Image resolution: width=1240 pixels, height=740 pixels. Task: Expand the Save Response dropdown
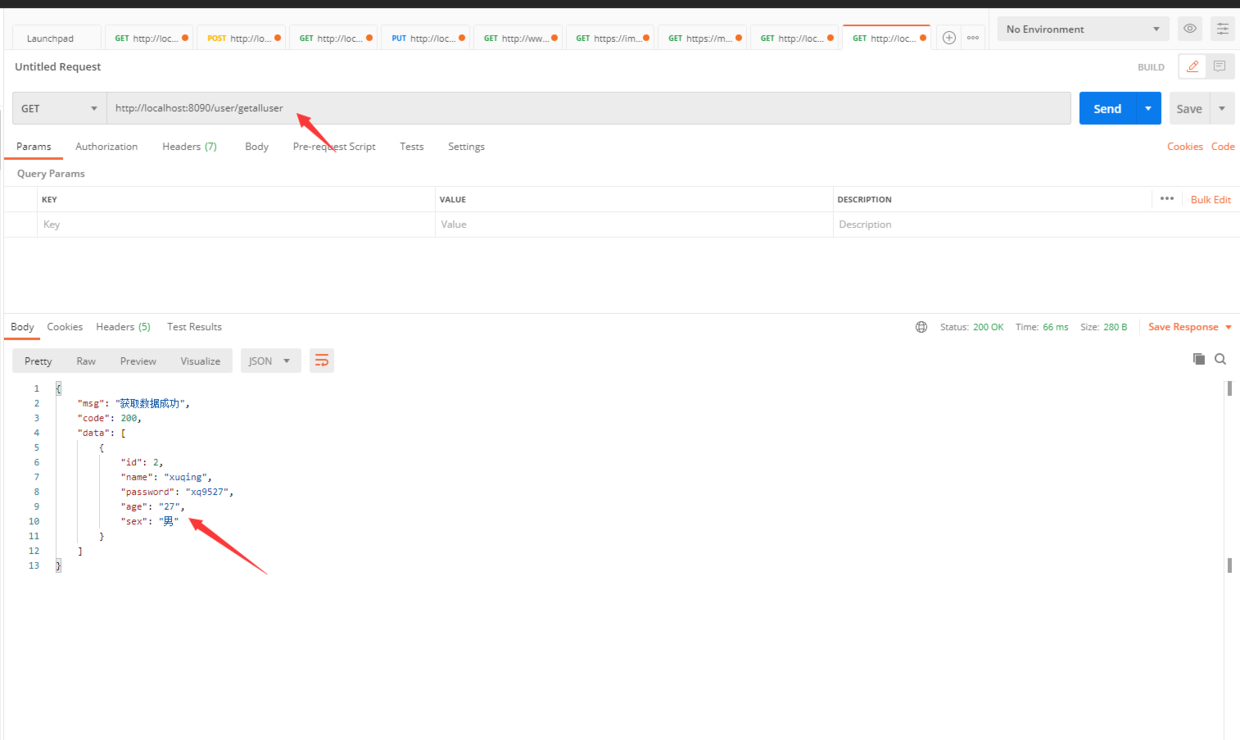coord(1190,327)
